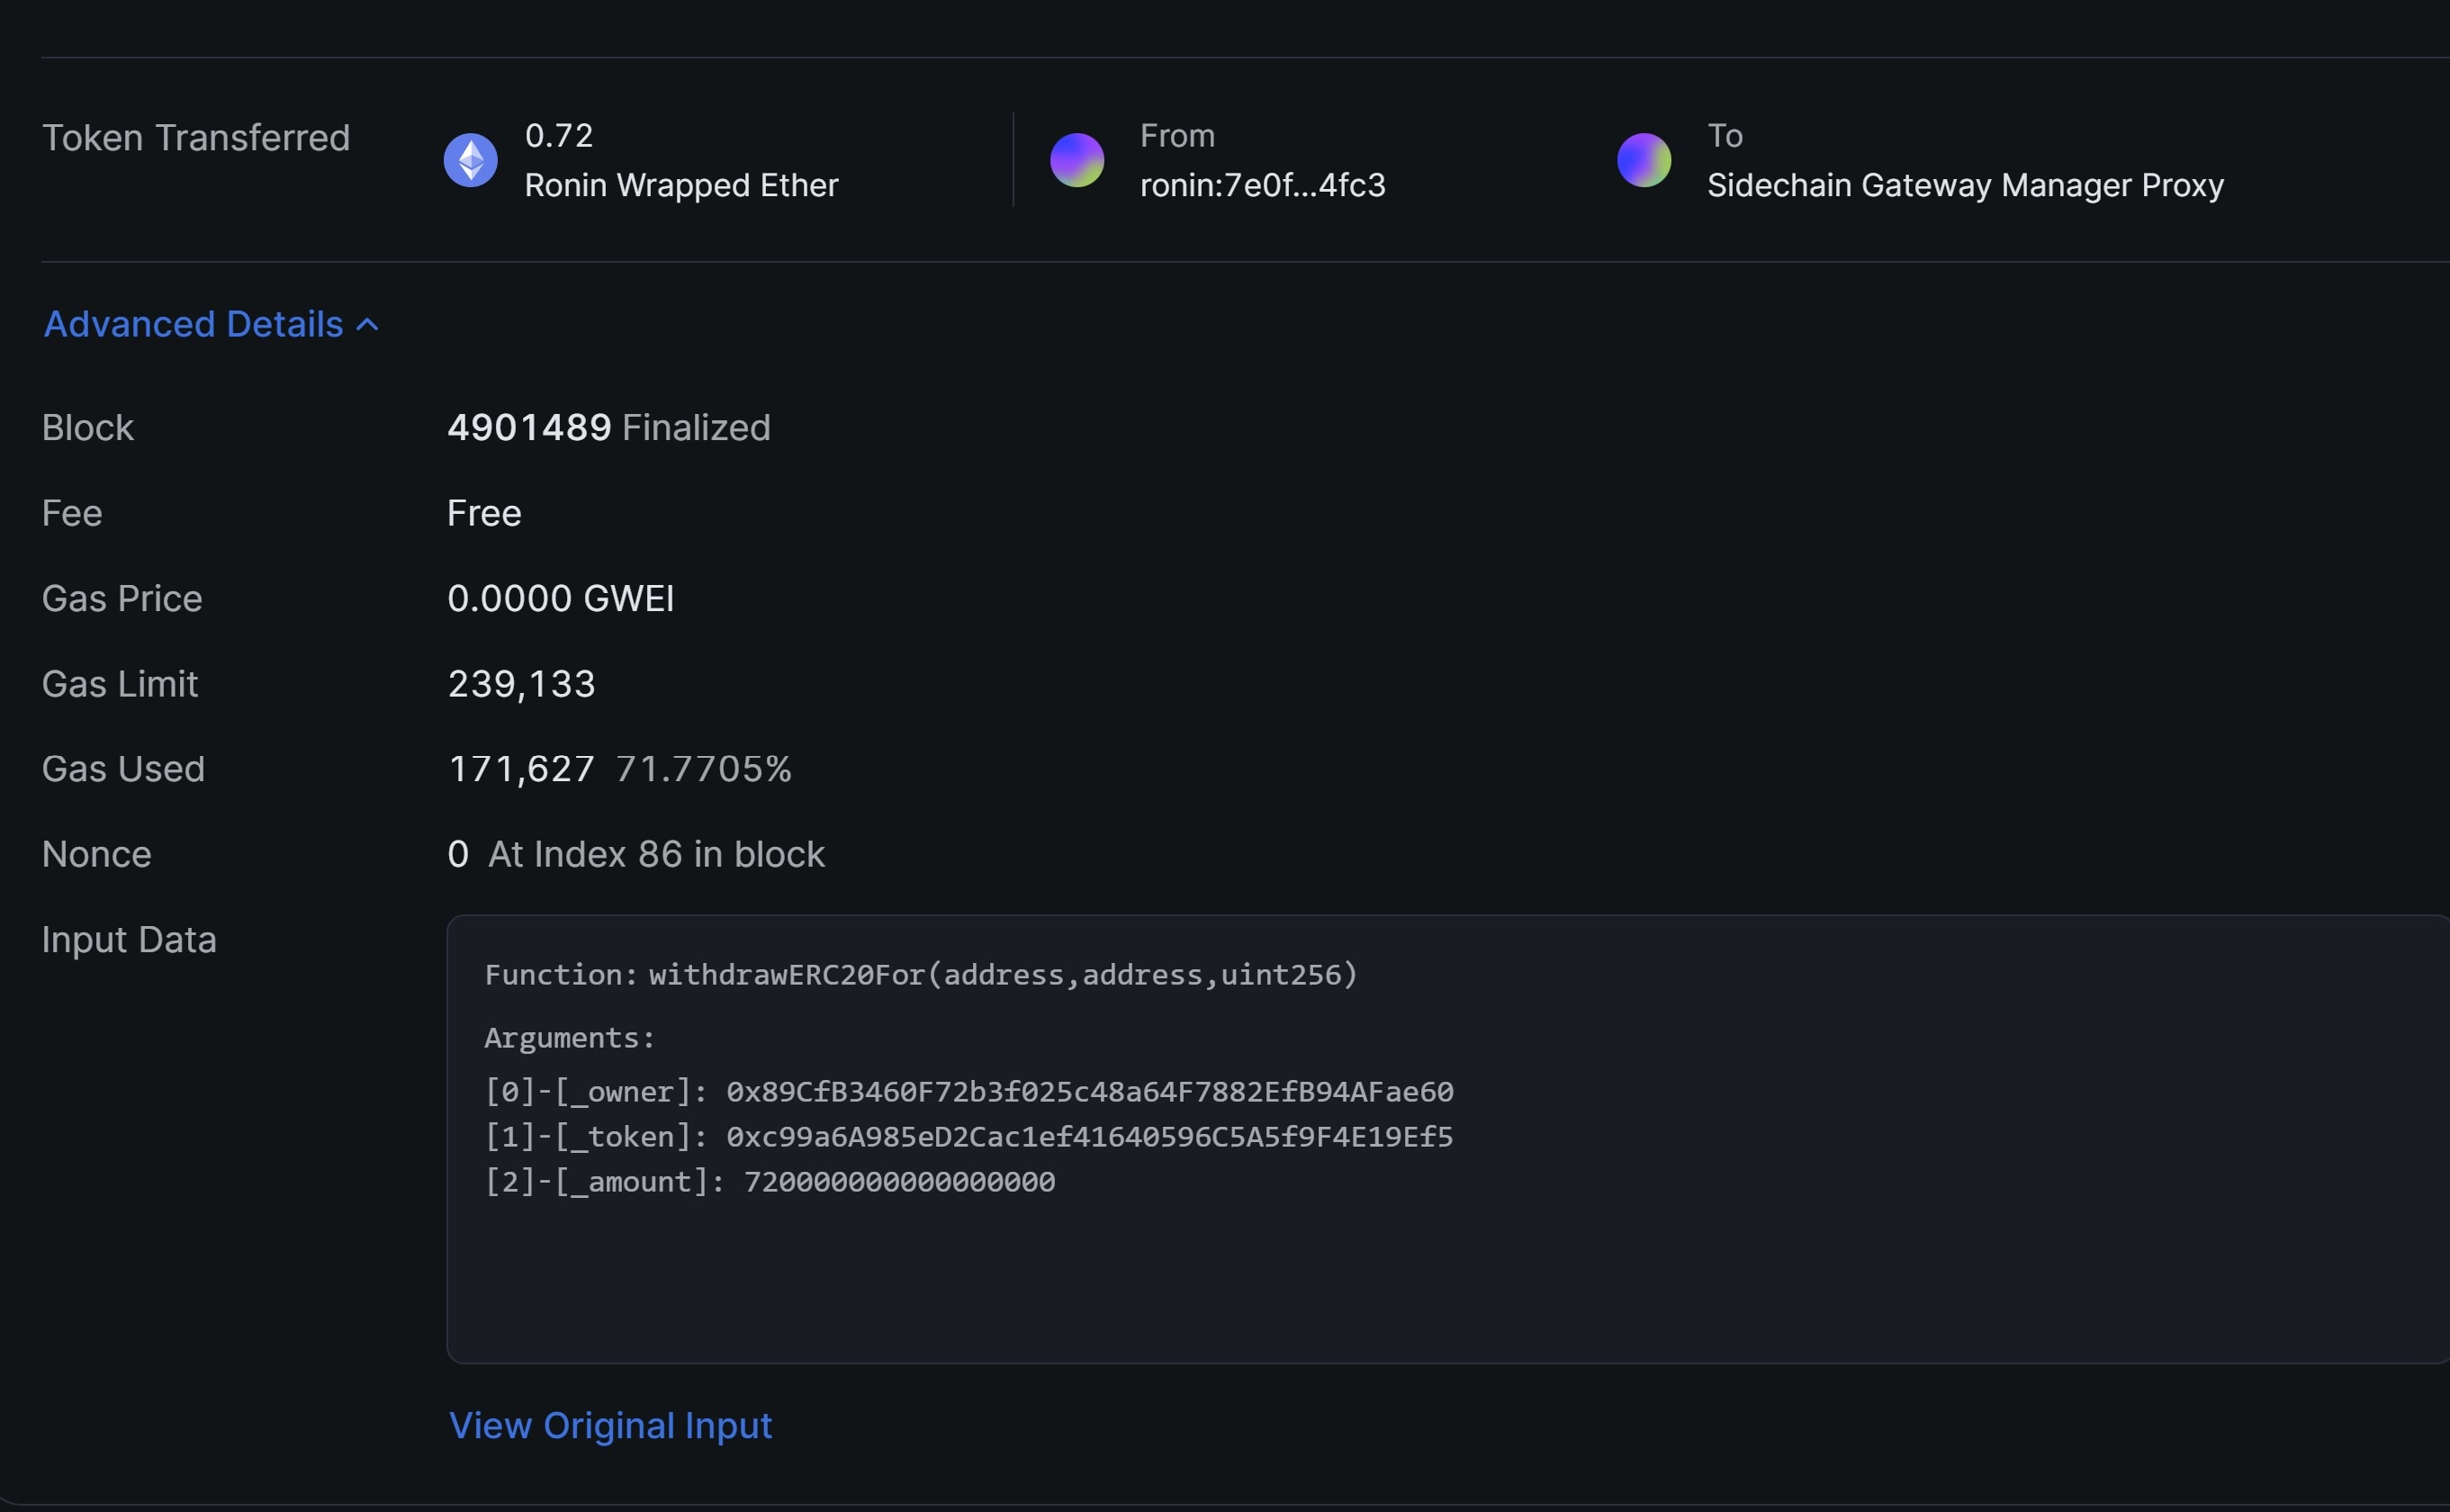Click the Block label
The image size is (2450, 1512).
point(87,428)
